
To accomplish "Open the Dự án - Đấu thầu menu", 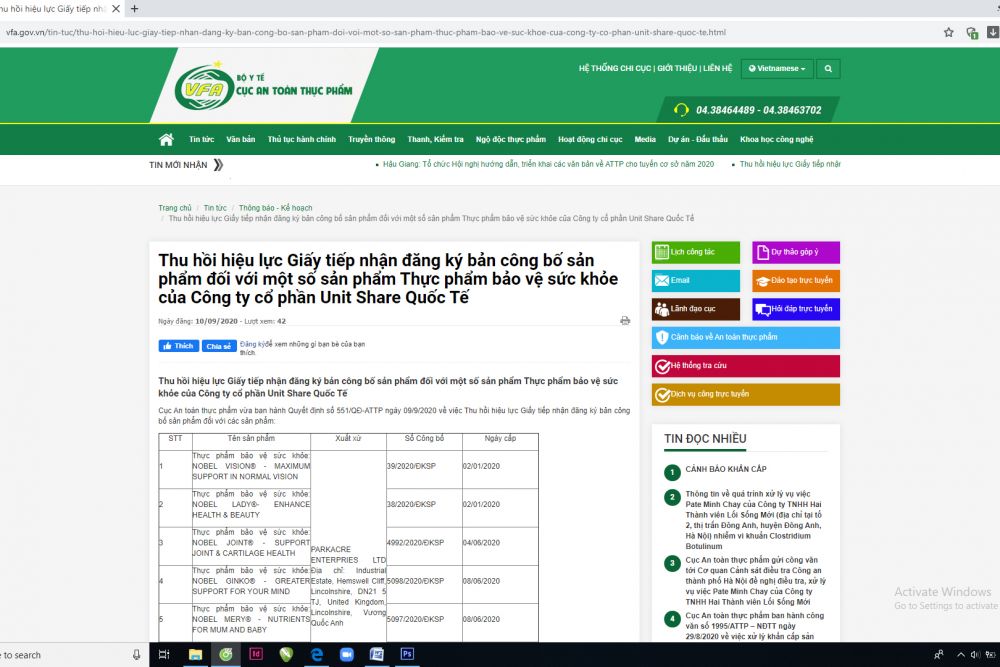I will click(698, 140).
